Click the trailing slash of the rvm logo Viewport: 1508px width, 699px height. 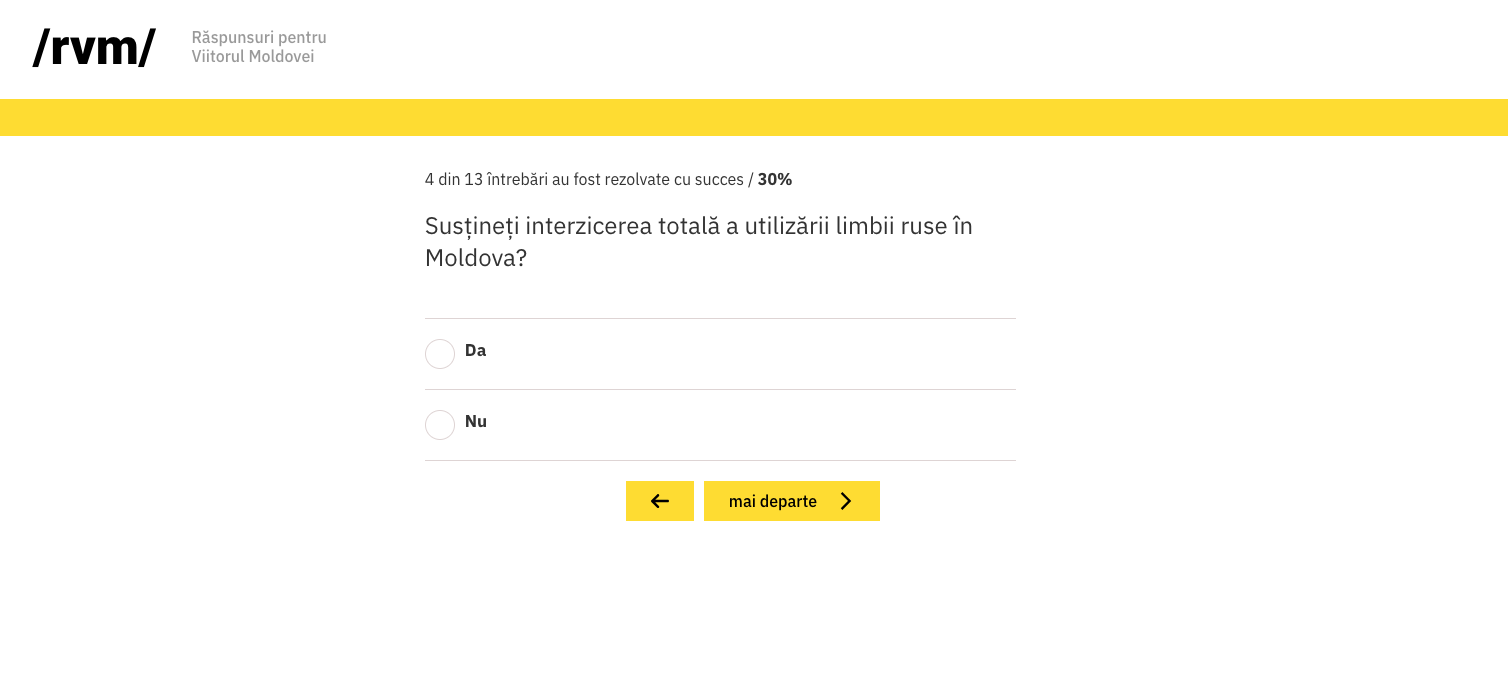click(147, 48)
